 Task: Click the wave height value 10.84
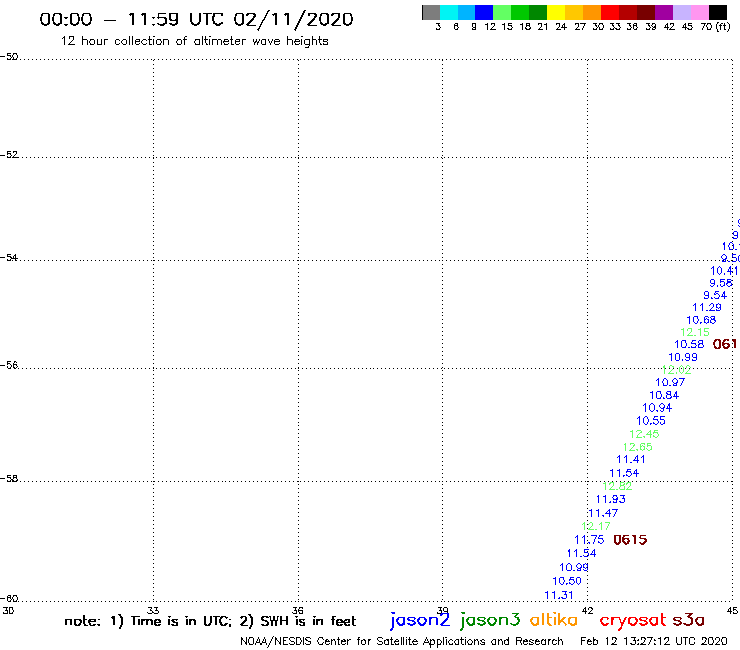click(664, 395)
